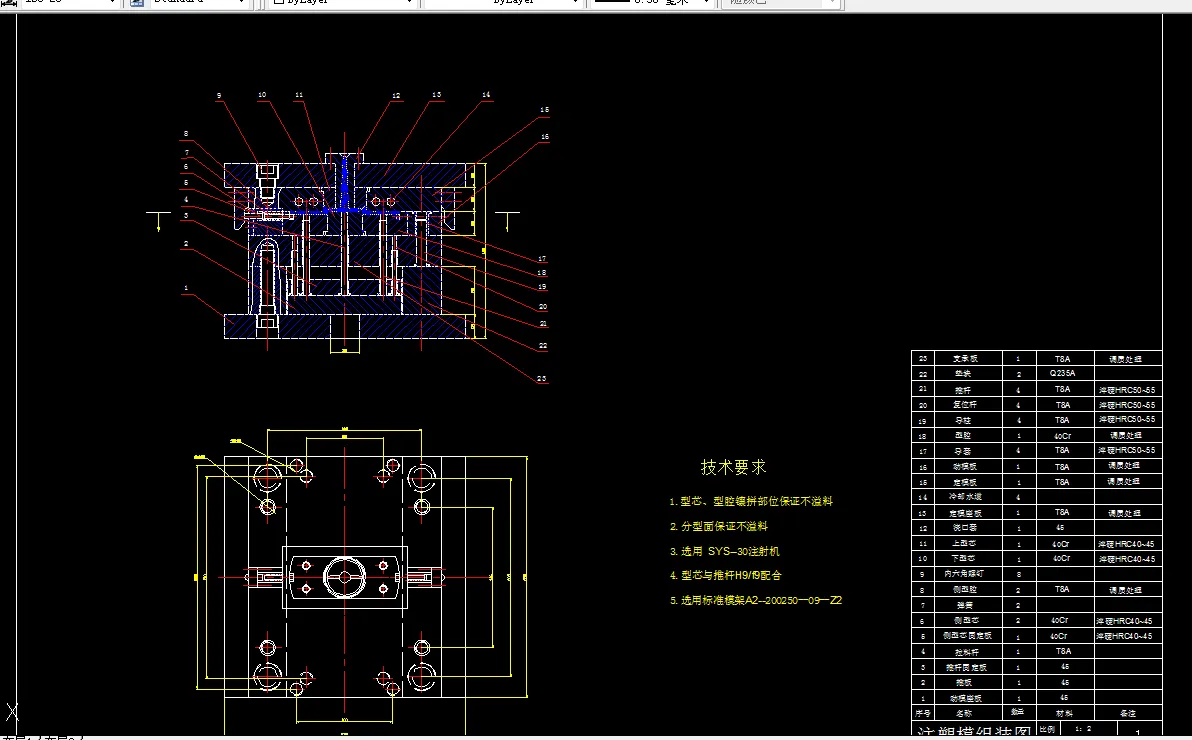The height and width of the screenshot is (740, 1192).
Task: Click 导套 in parts list row 17
Action: [963, 451]
